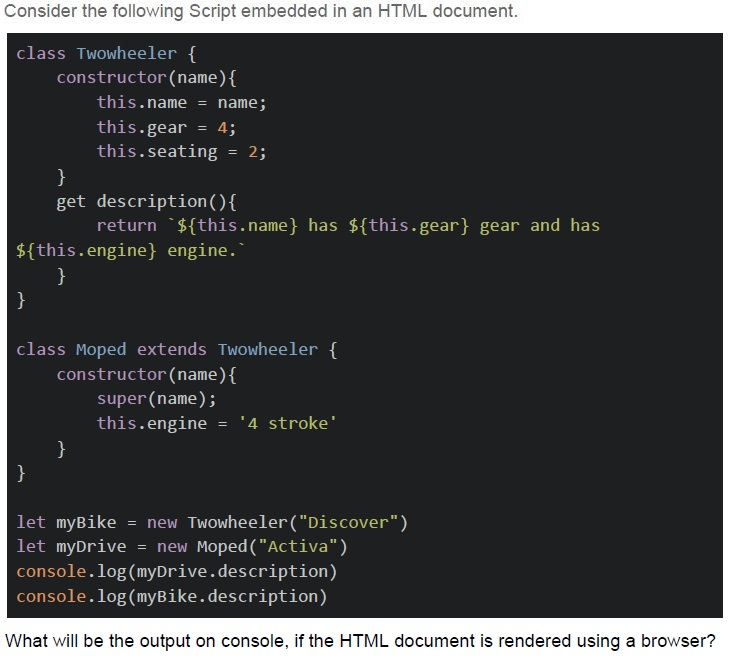
Task: Click the 'return' keyword in template string line
Action: [x=127, y=225]
